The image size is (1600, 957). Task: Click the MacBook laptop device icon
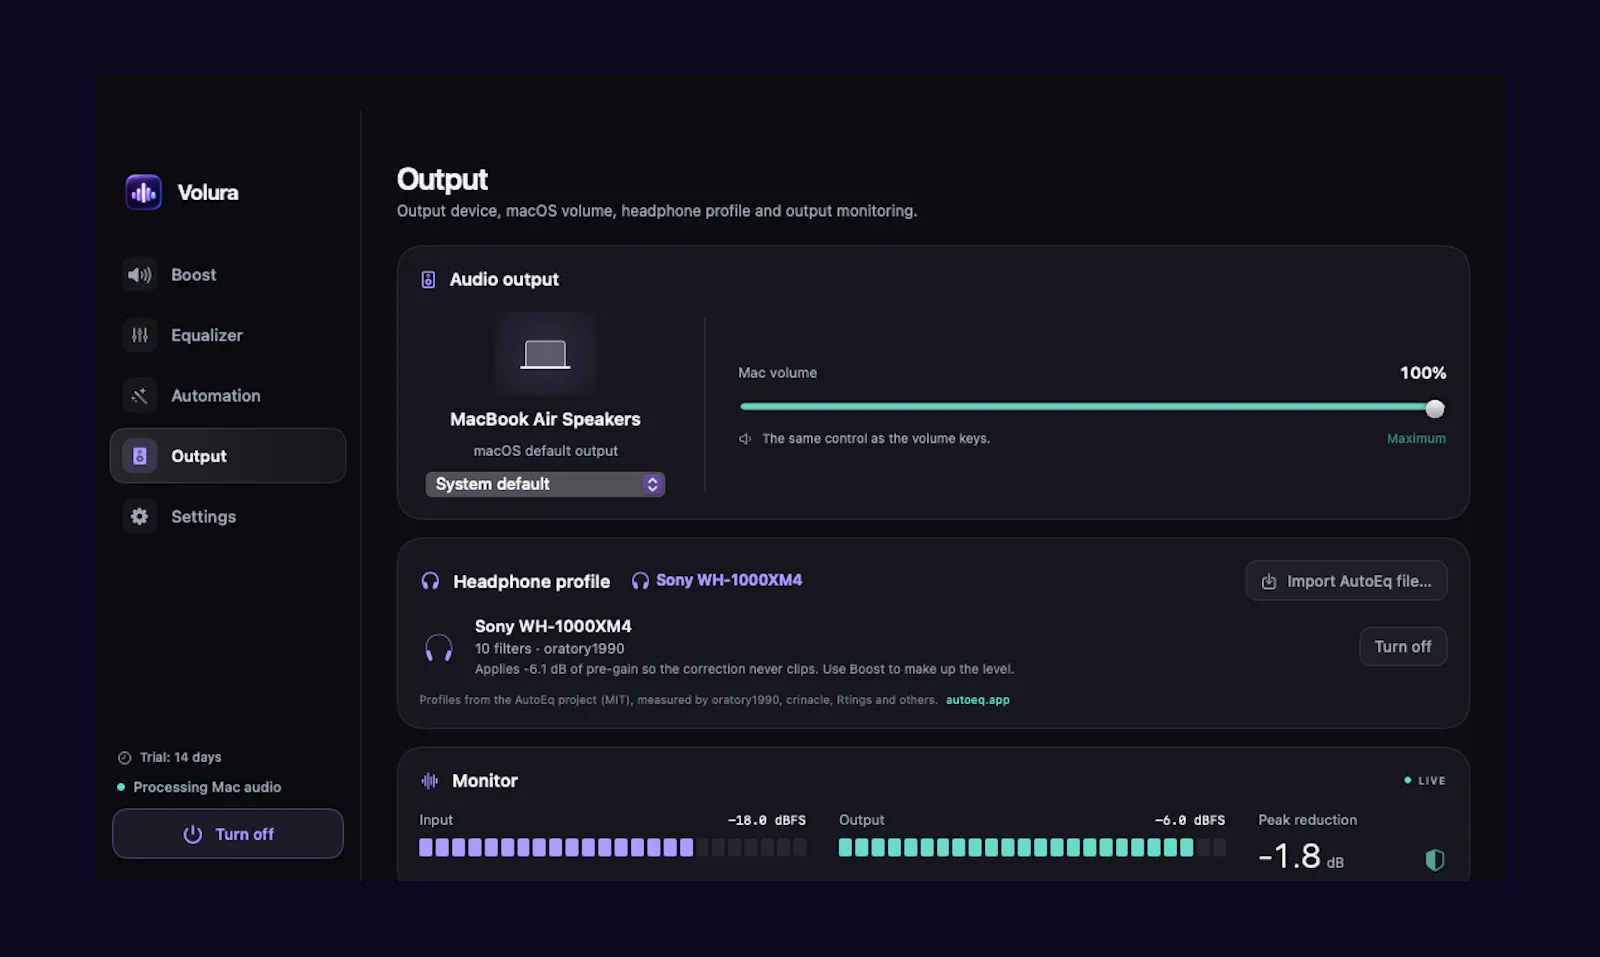click(x=545, y=355)
